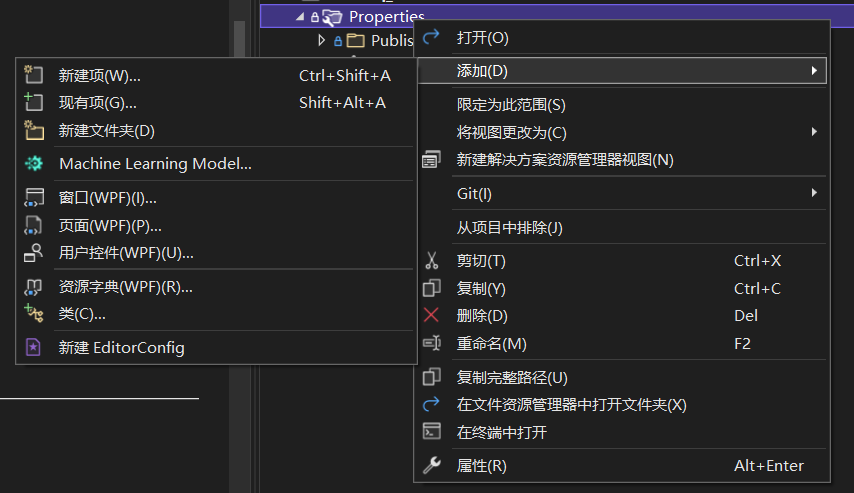
Task: Click the wrench icon beside 属性(R)
Action: pyautogui.click(x=431, y=465)
